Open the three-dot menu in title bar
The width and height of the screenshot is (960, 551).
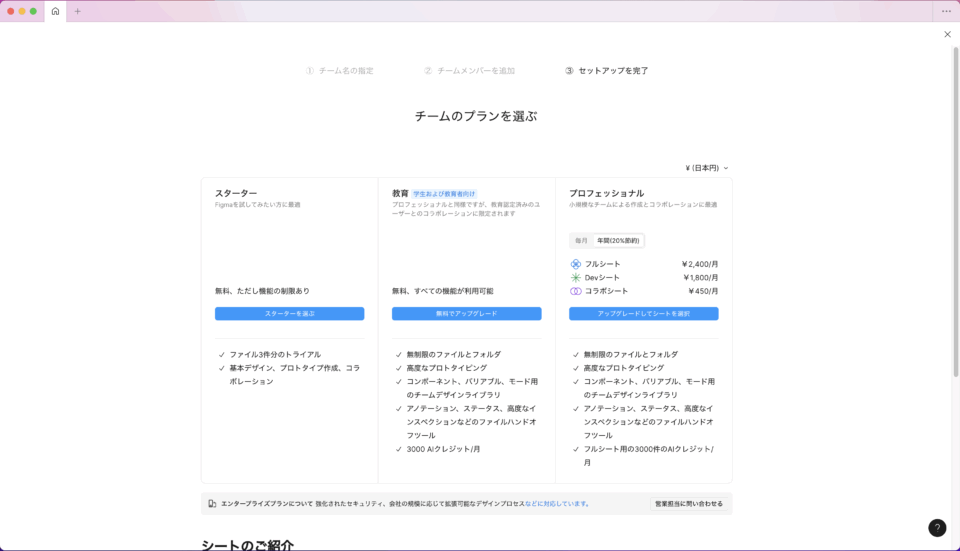(x=946, y=11)
